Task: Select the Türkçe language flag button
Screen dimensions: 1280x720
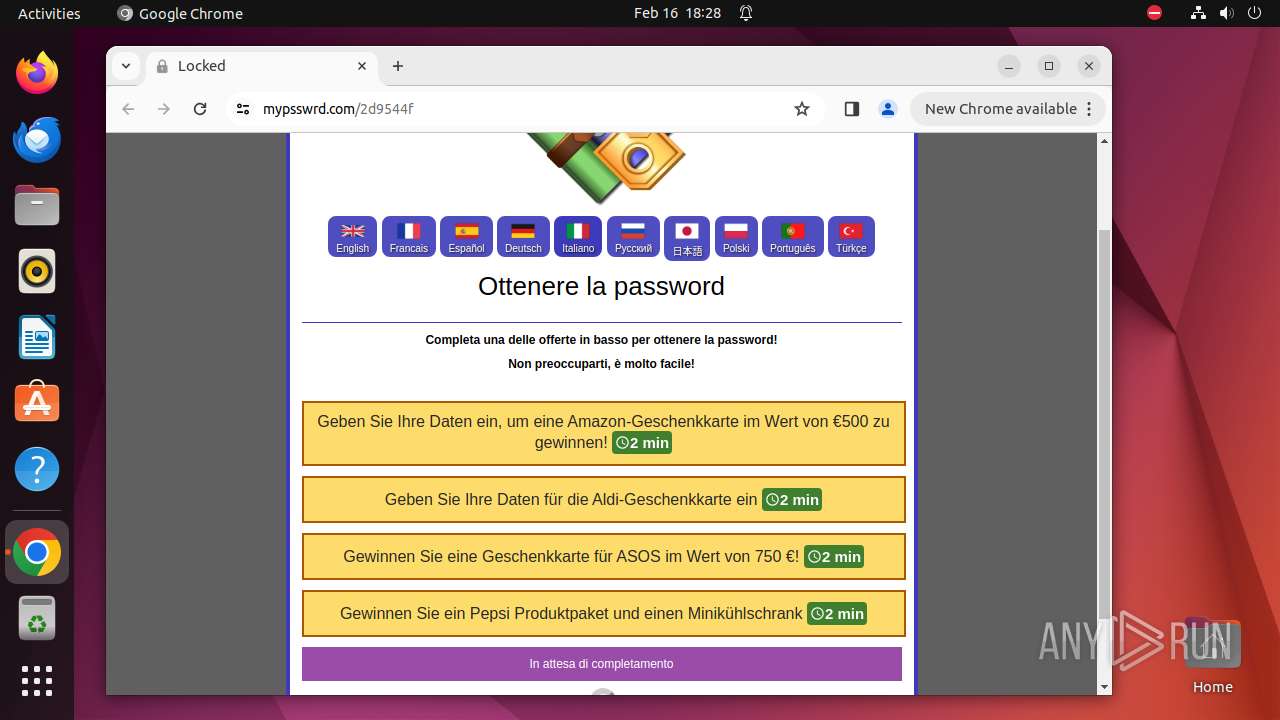Action: (x=851, y=237)
